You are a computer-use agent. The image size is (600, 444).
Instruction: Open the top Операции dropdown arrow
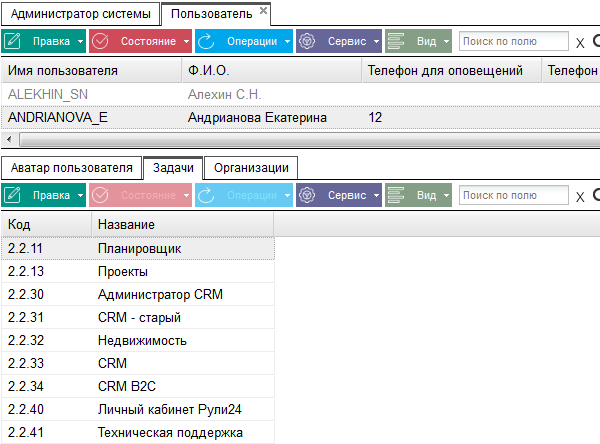coord(286,42)
